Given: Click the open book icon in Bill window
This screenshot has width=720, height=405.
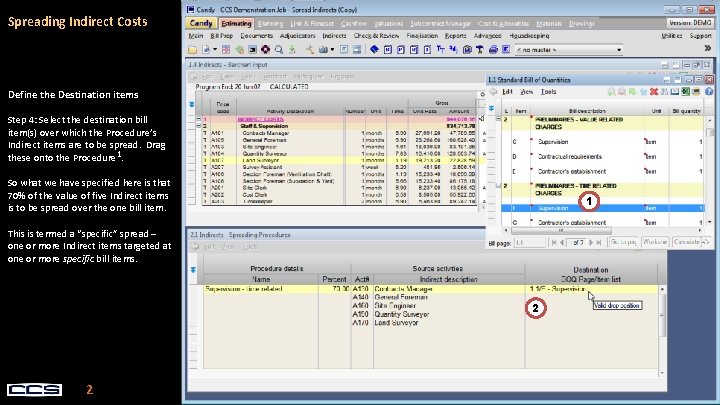Looking at the screenshot, I should coord(675,92).
